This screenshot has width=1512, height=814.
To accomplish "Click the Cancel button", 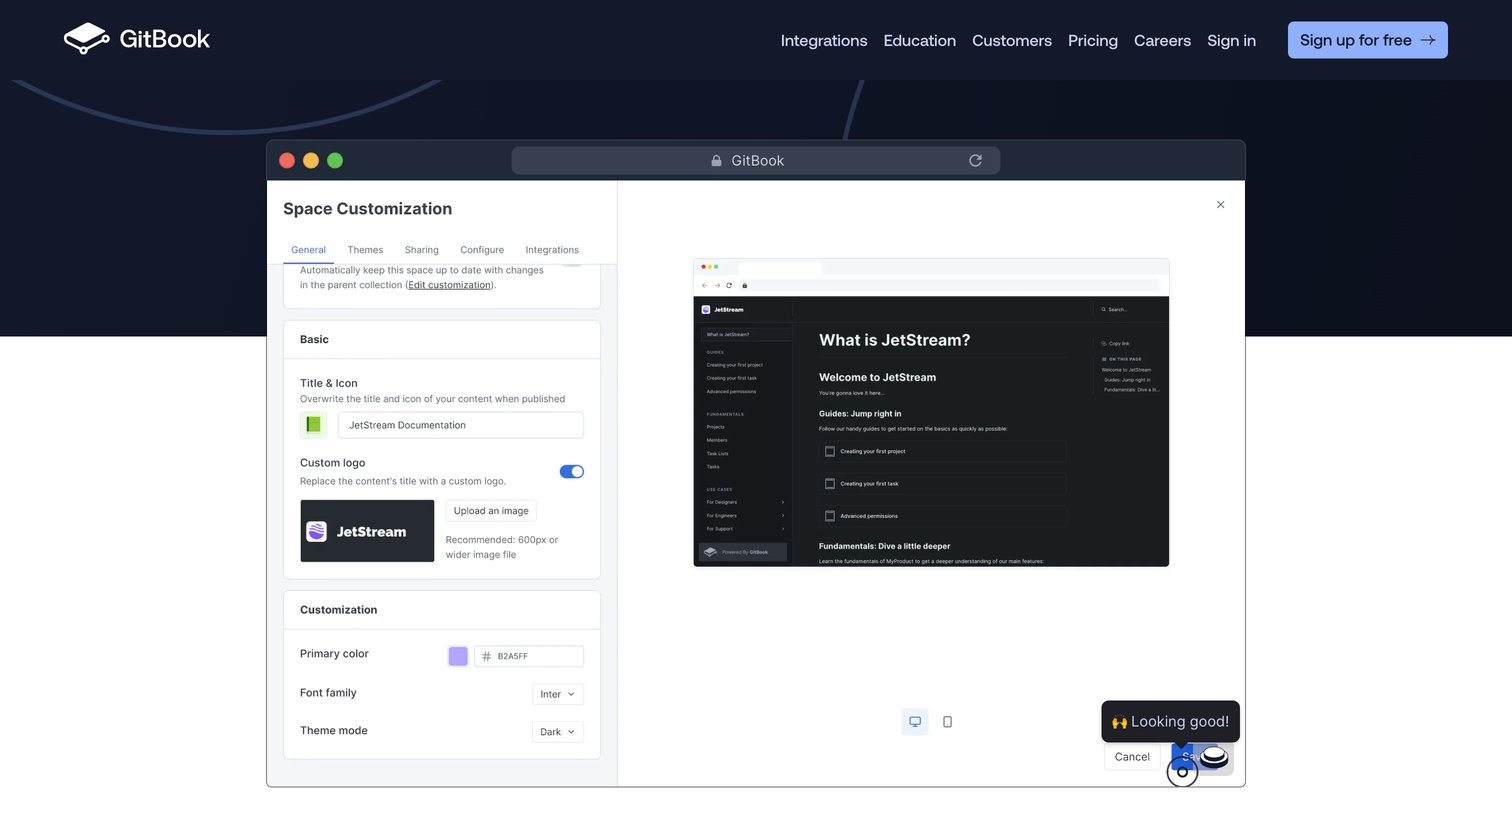I will click(x=1132, y=757).
